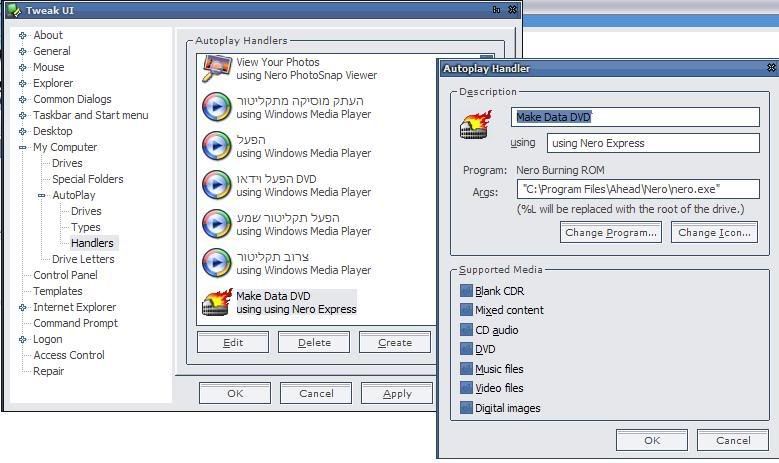Select Command Prompt in the tree
779x463 pixels.
pyautogui.click(x=76, y=323)
